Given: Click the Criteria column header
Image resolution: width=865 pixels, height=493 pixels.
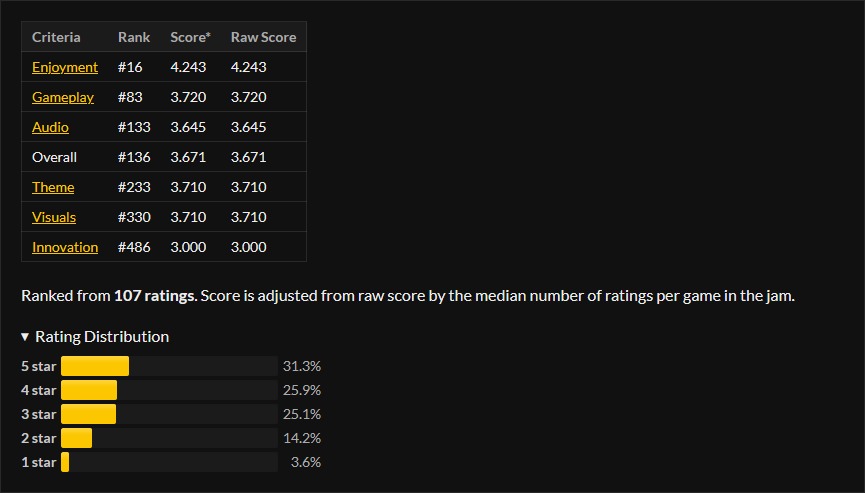Looking at the screenshot, I should pos(56,37).
